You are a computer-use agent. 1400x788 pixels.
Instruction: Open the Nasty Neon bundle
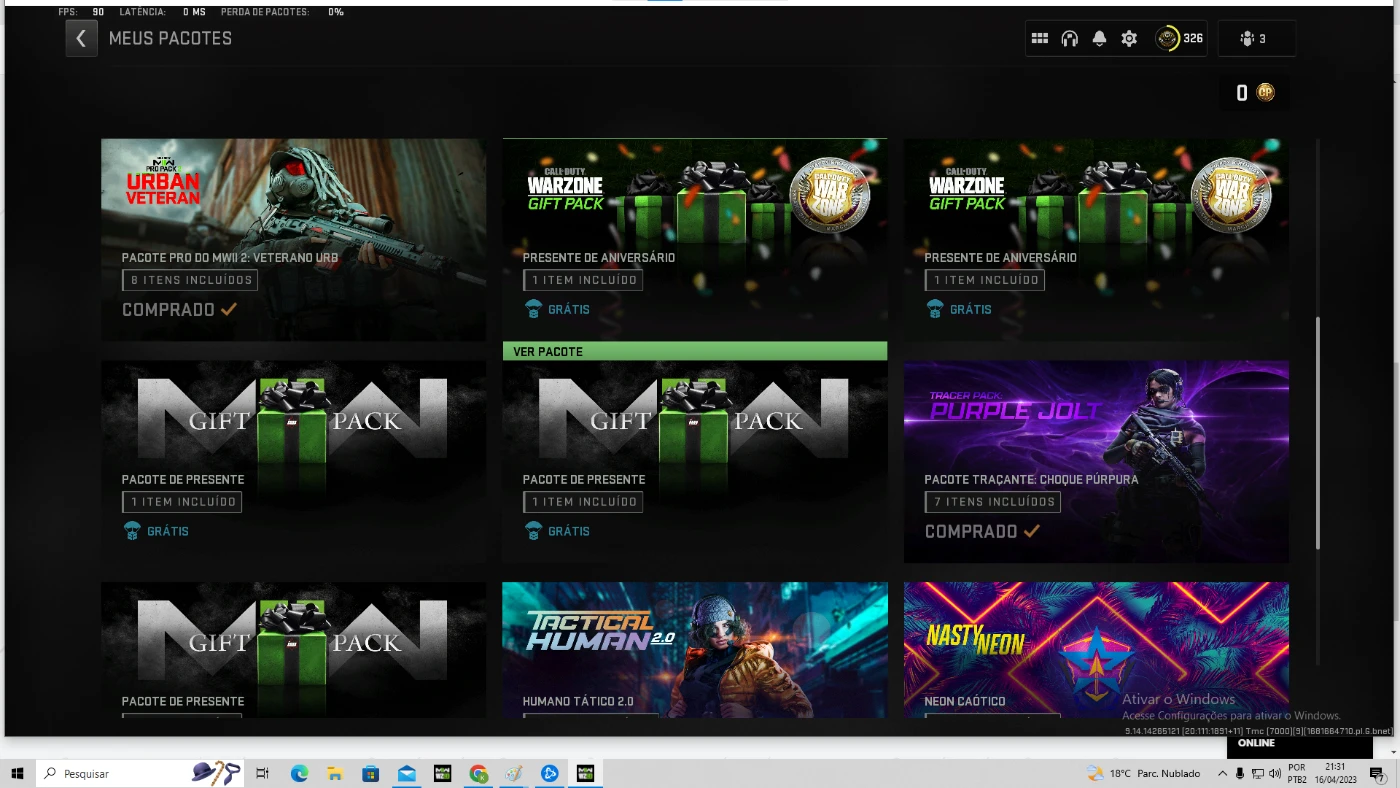(x=1096, y=649)
